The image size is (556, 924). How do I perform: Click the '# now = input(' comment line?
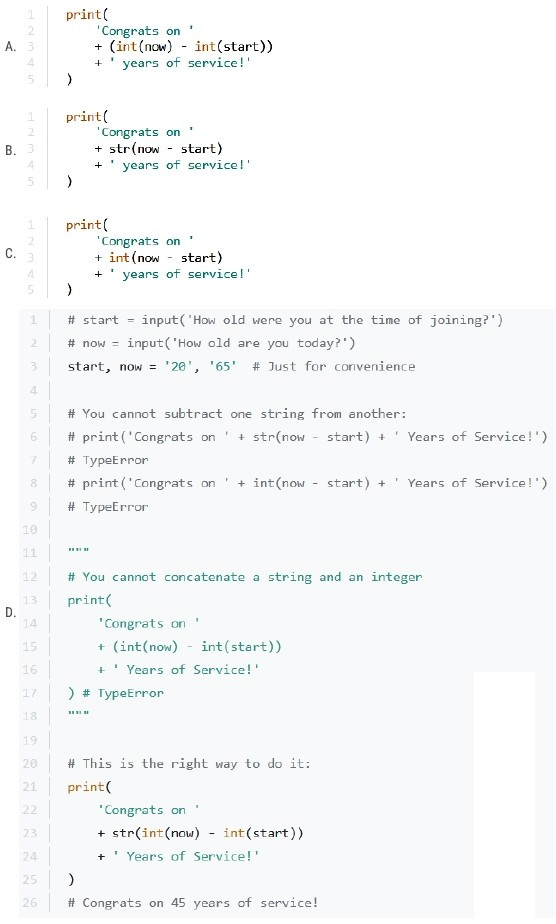click(x=211, y=343)
